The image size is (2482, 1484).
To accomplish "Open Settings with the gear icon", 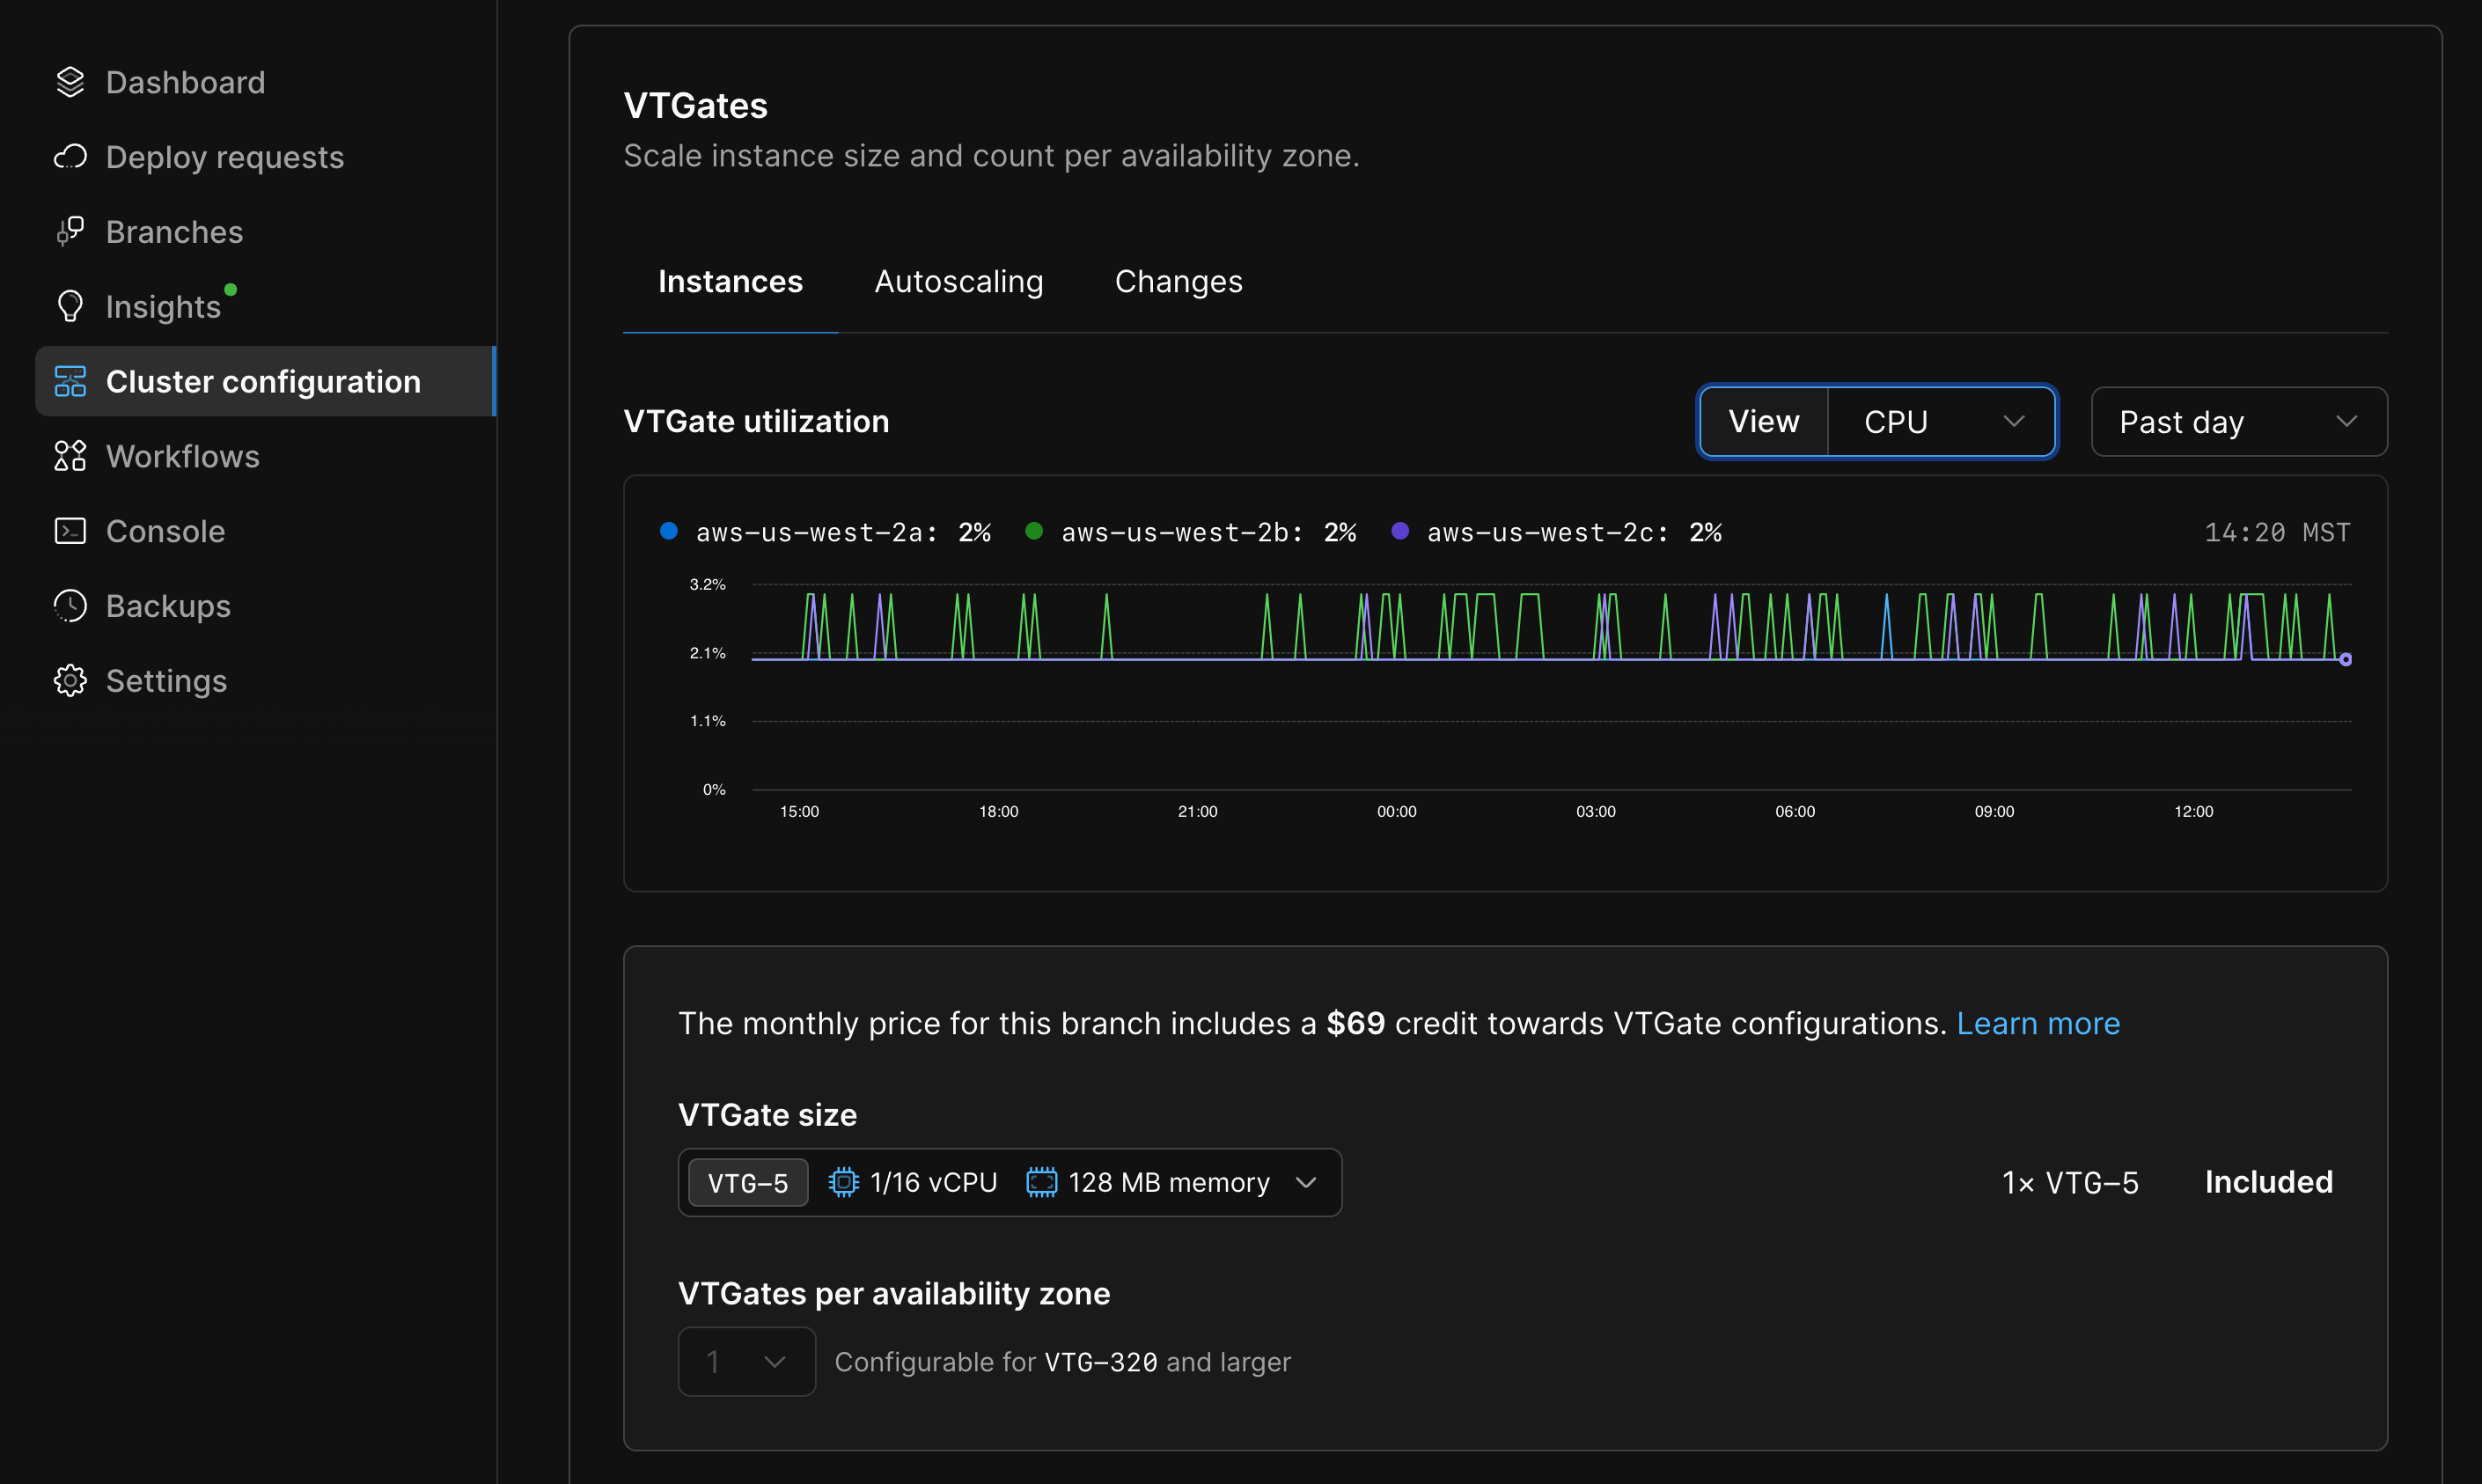I will pyautogui.click(x=70, y=680).
